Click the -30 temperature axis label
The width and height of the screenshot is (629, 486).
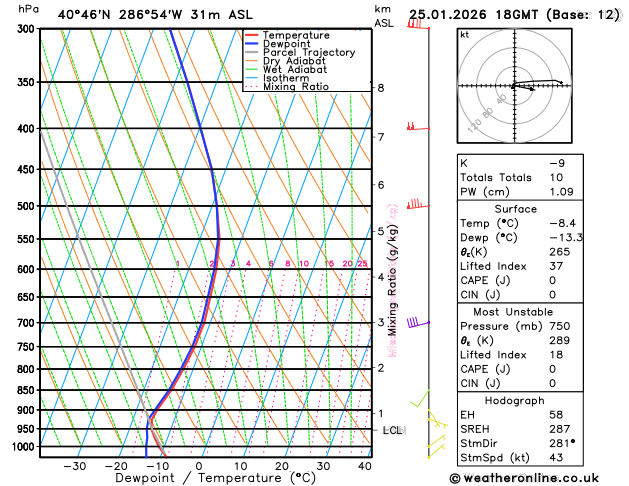75,466
